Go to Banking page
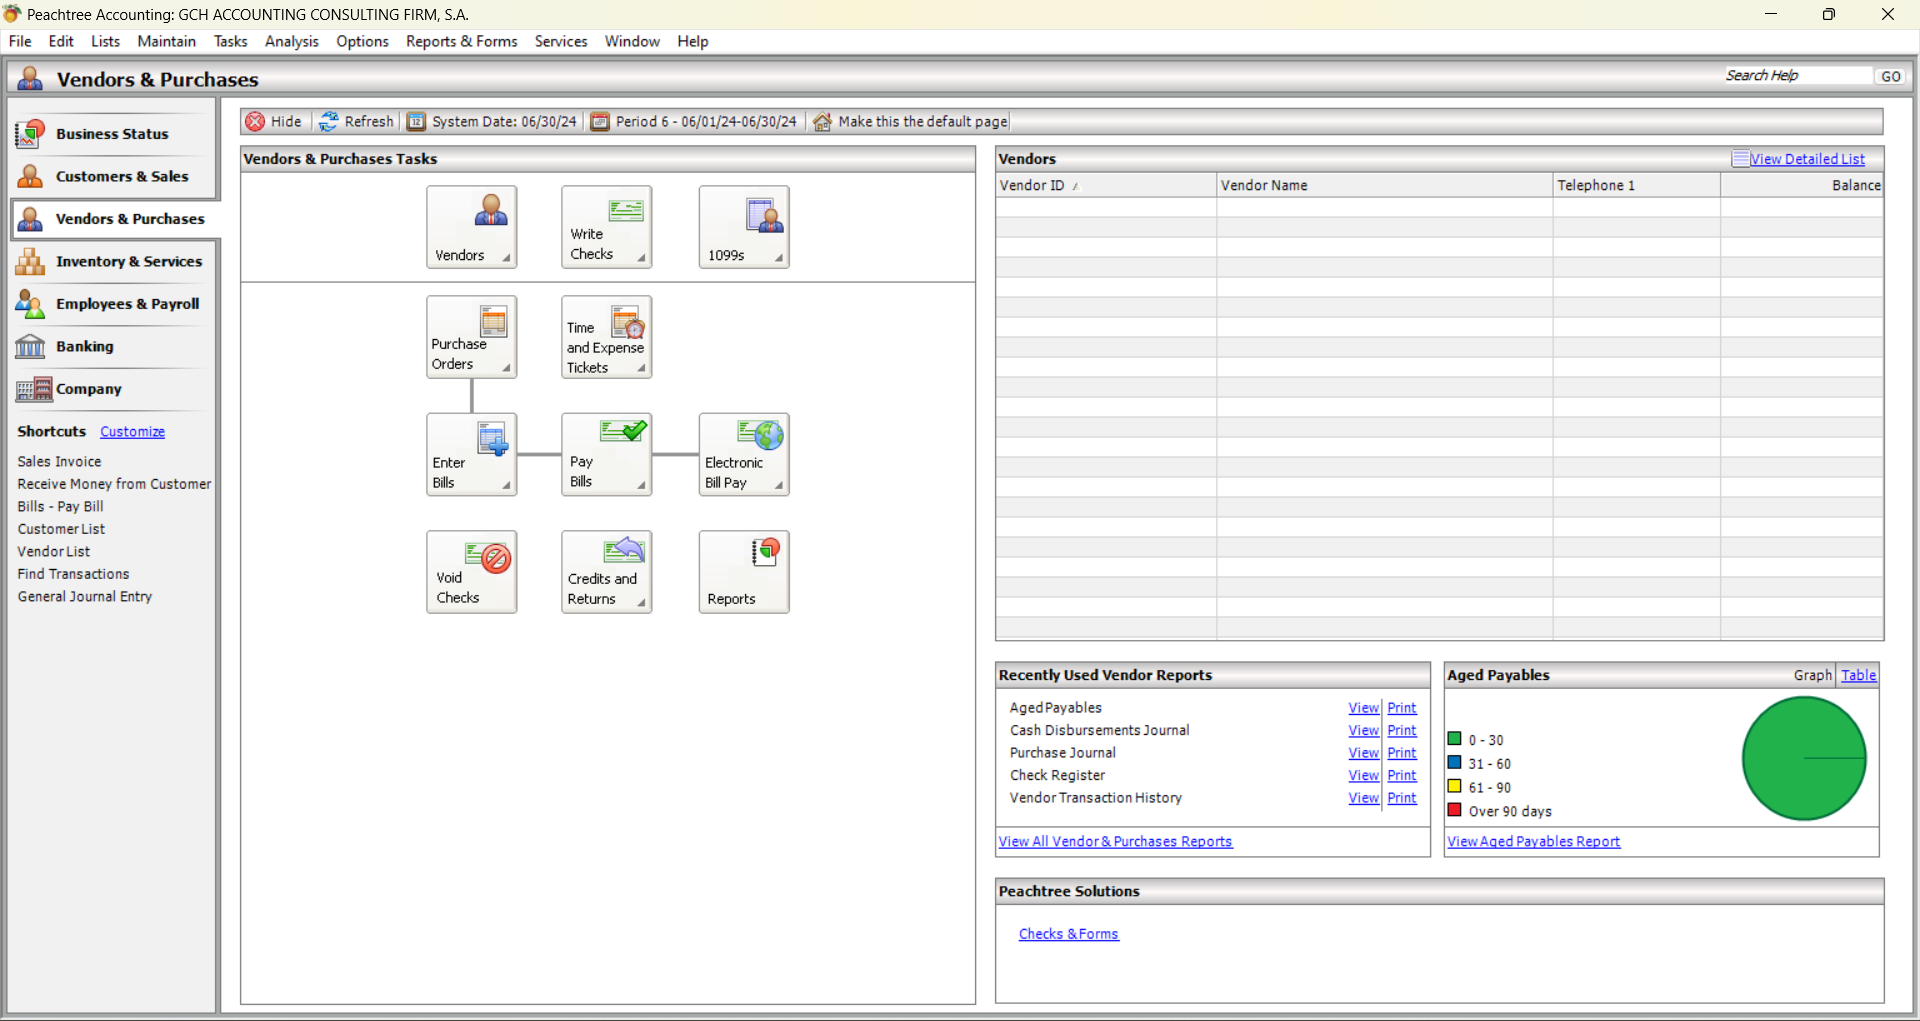Screen dimensions: 1920x1021 113,346
